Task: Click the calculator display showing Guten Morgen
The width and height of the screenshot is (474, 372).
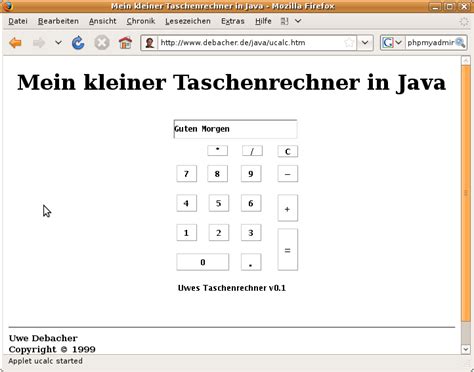Action: click(x=235, y=129)
